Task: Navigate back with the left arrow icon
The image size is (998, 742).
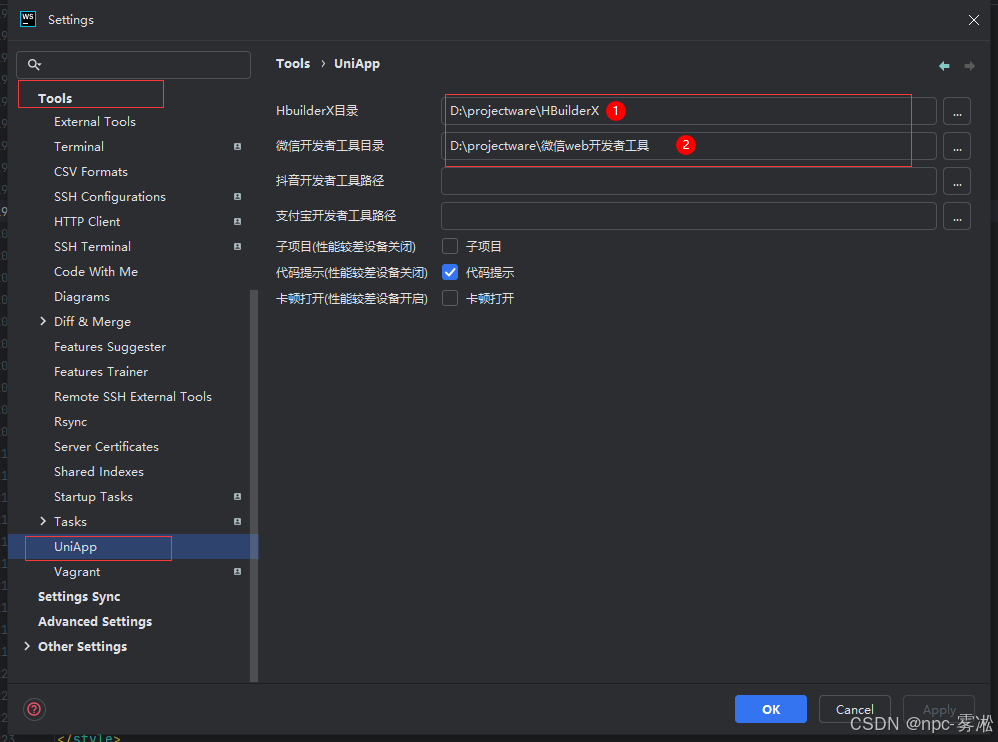Action: [x=944, y=66]
